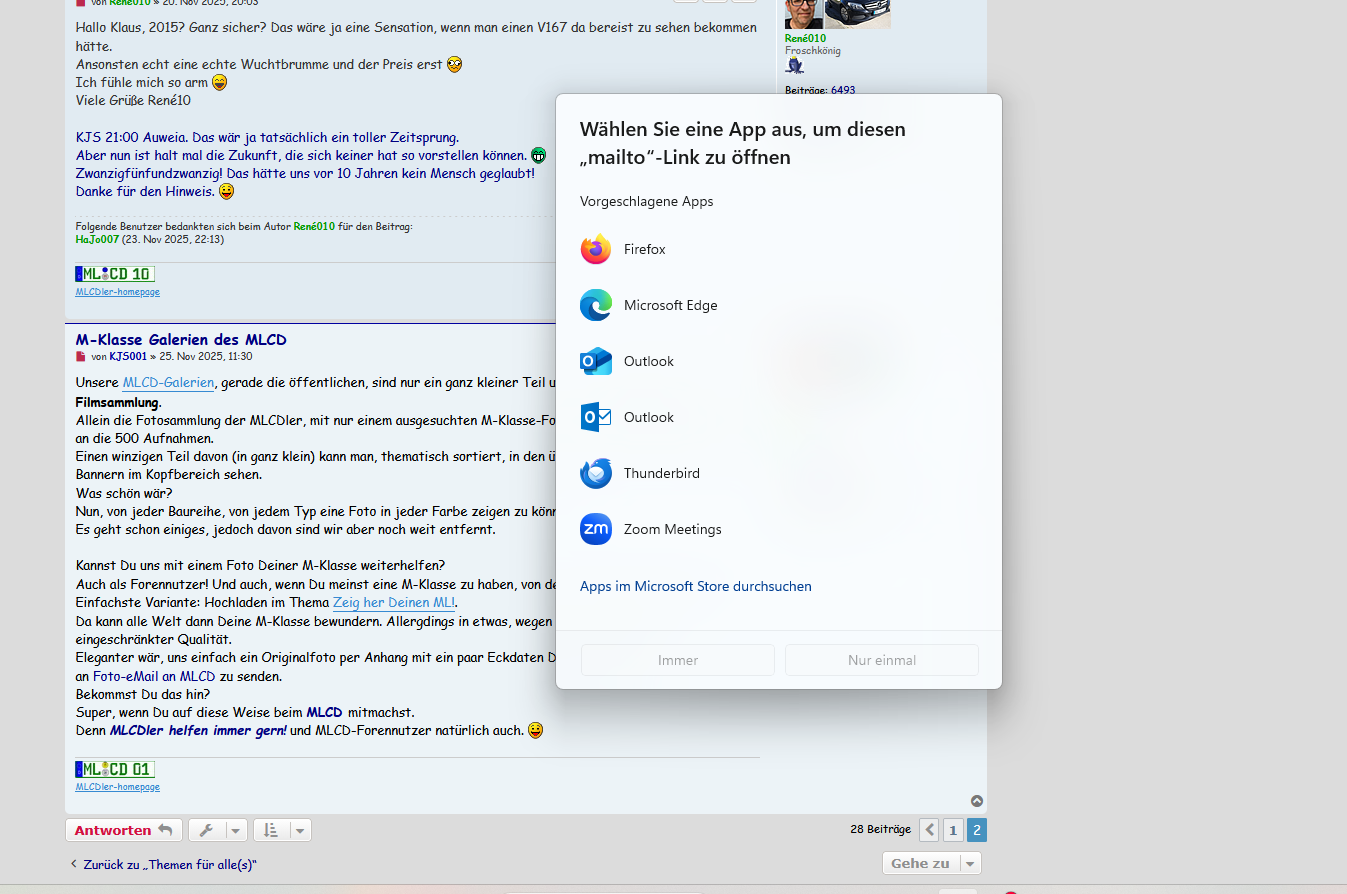Viewport: 1347px width, 894px height.
Task: Pick the new Outlook with light-blue envelope icon
Action: 779,361
